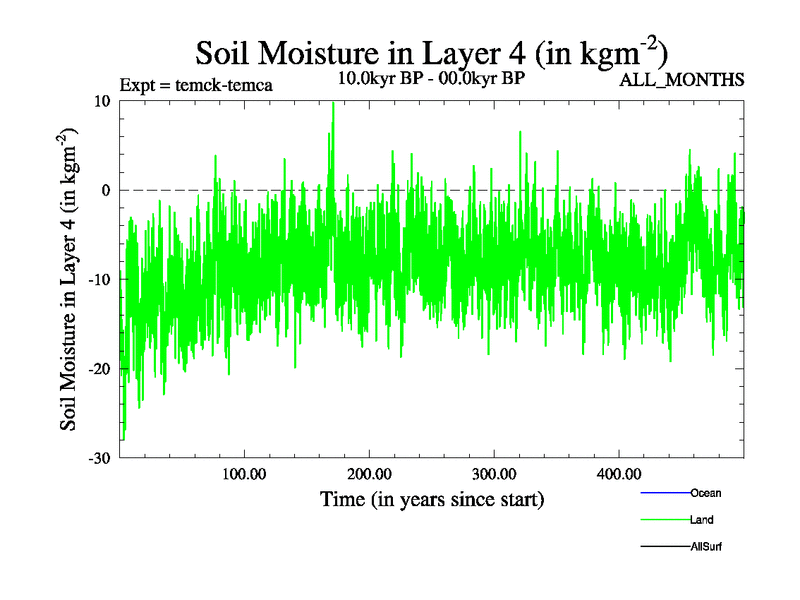Click the 300.00 x-axis tick label
The height and width of the screenshot is (600, 800).
[494, 472]
